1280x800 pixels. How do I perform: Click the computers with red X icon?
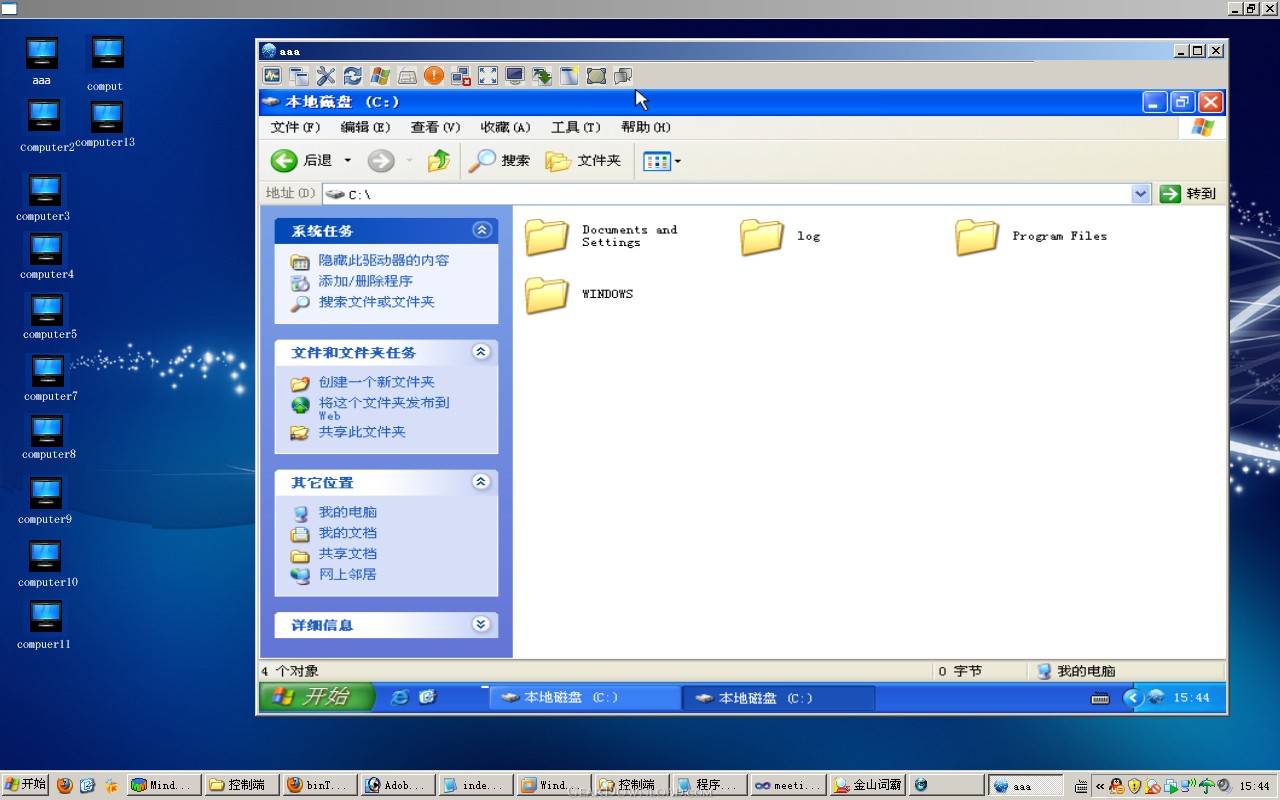tap(460, 76)
